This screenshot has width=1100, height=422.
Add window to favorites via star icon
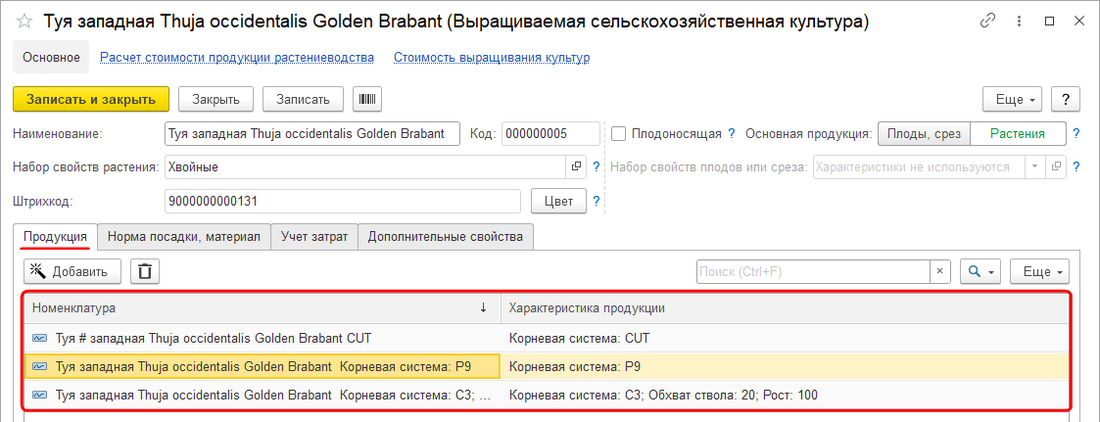point(25,22)
